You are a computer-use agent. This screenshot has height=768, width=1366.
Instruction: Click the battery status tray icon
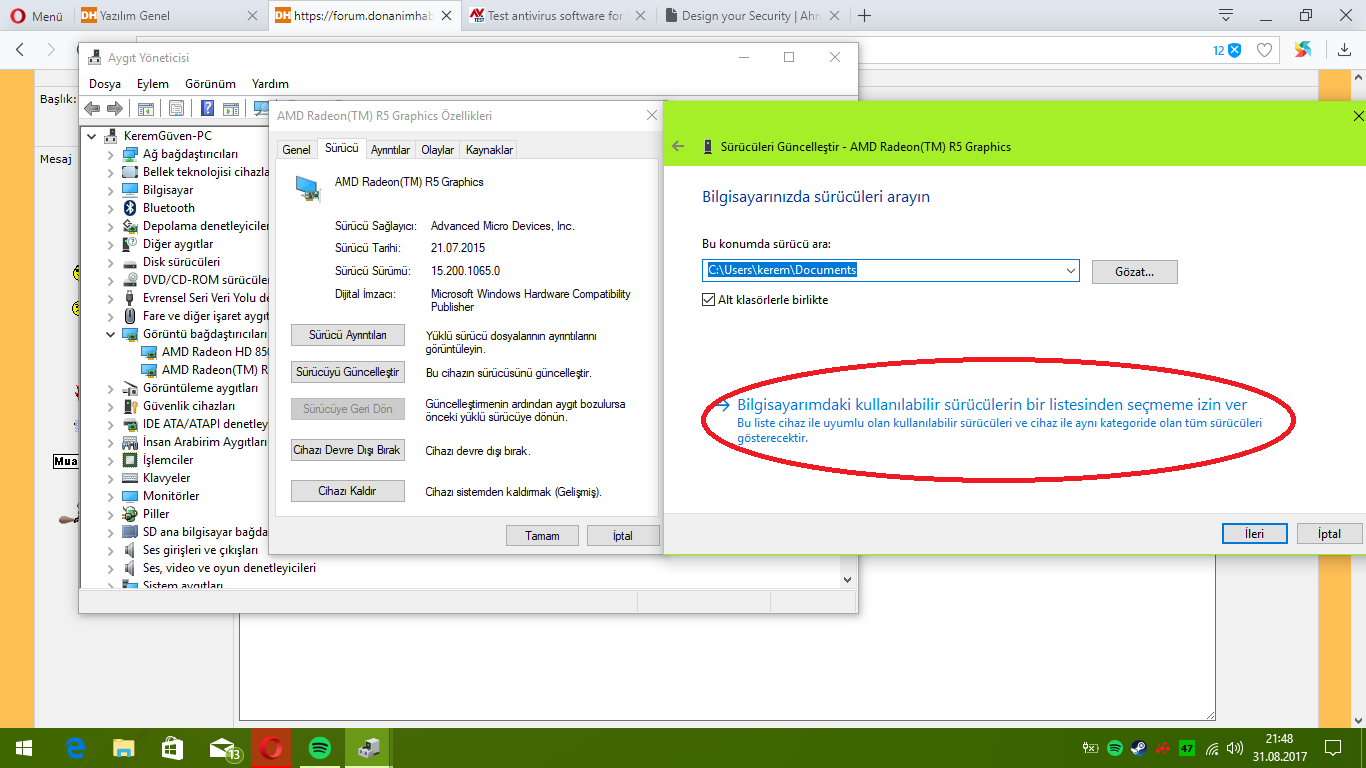tap(1091, 748)
